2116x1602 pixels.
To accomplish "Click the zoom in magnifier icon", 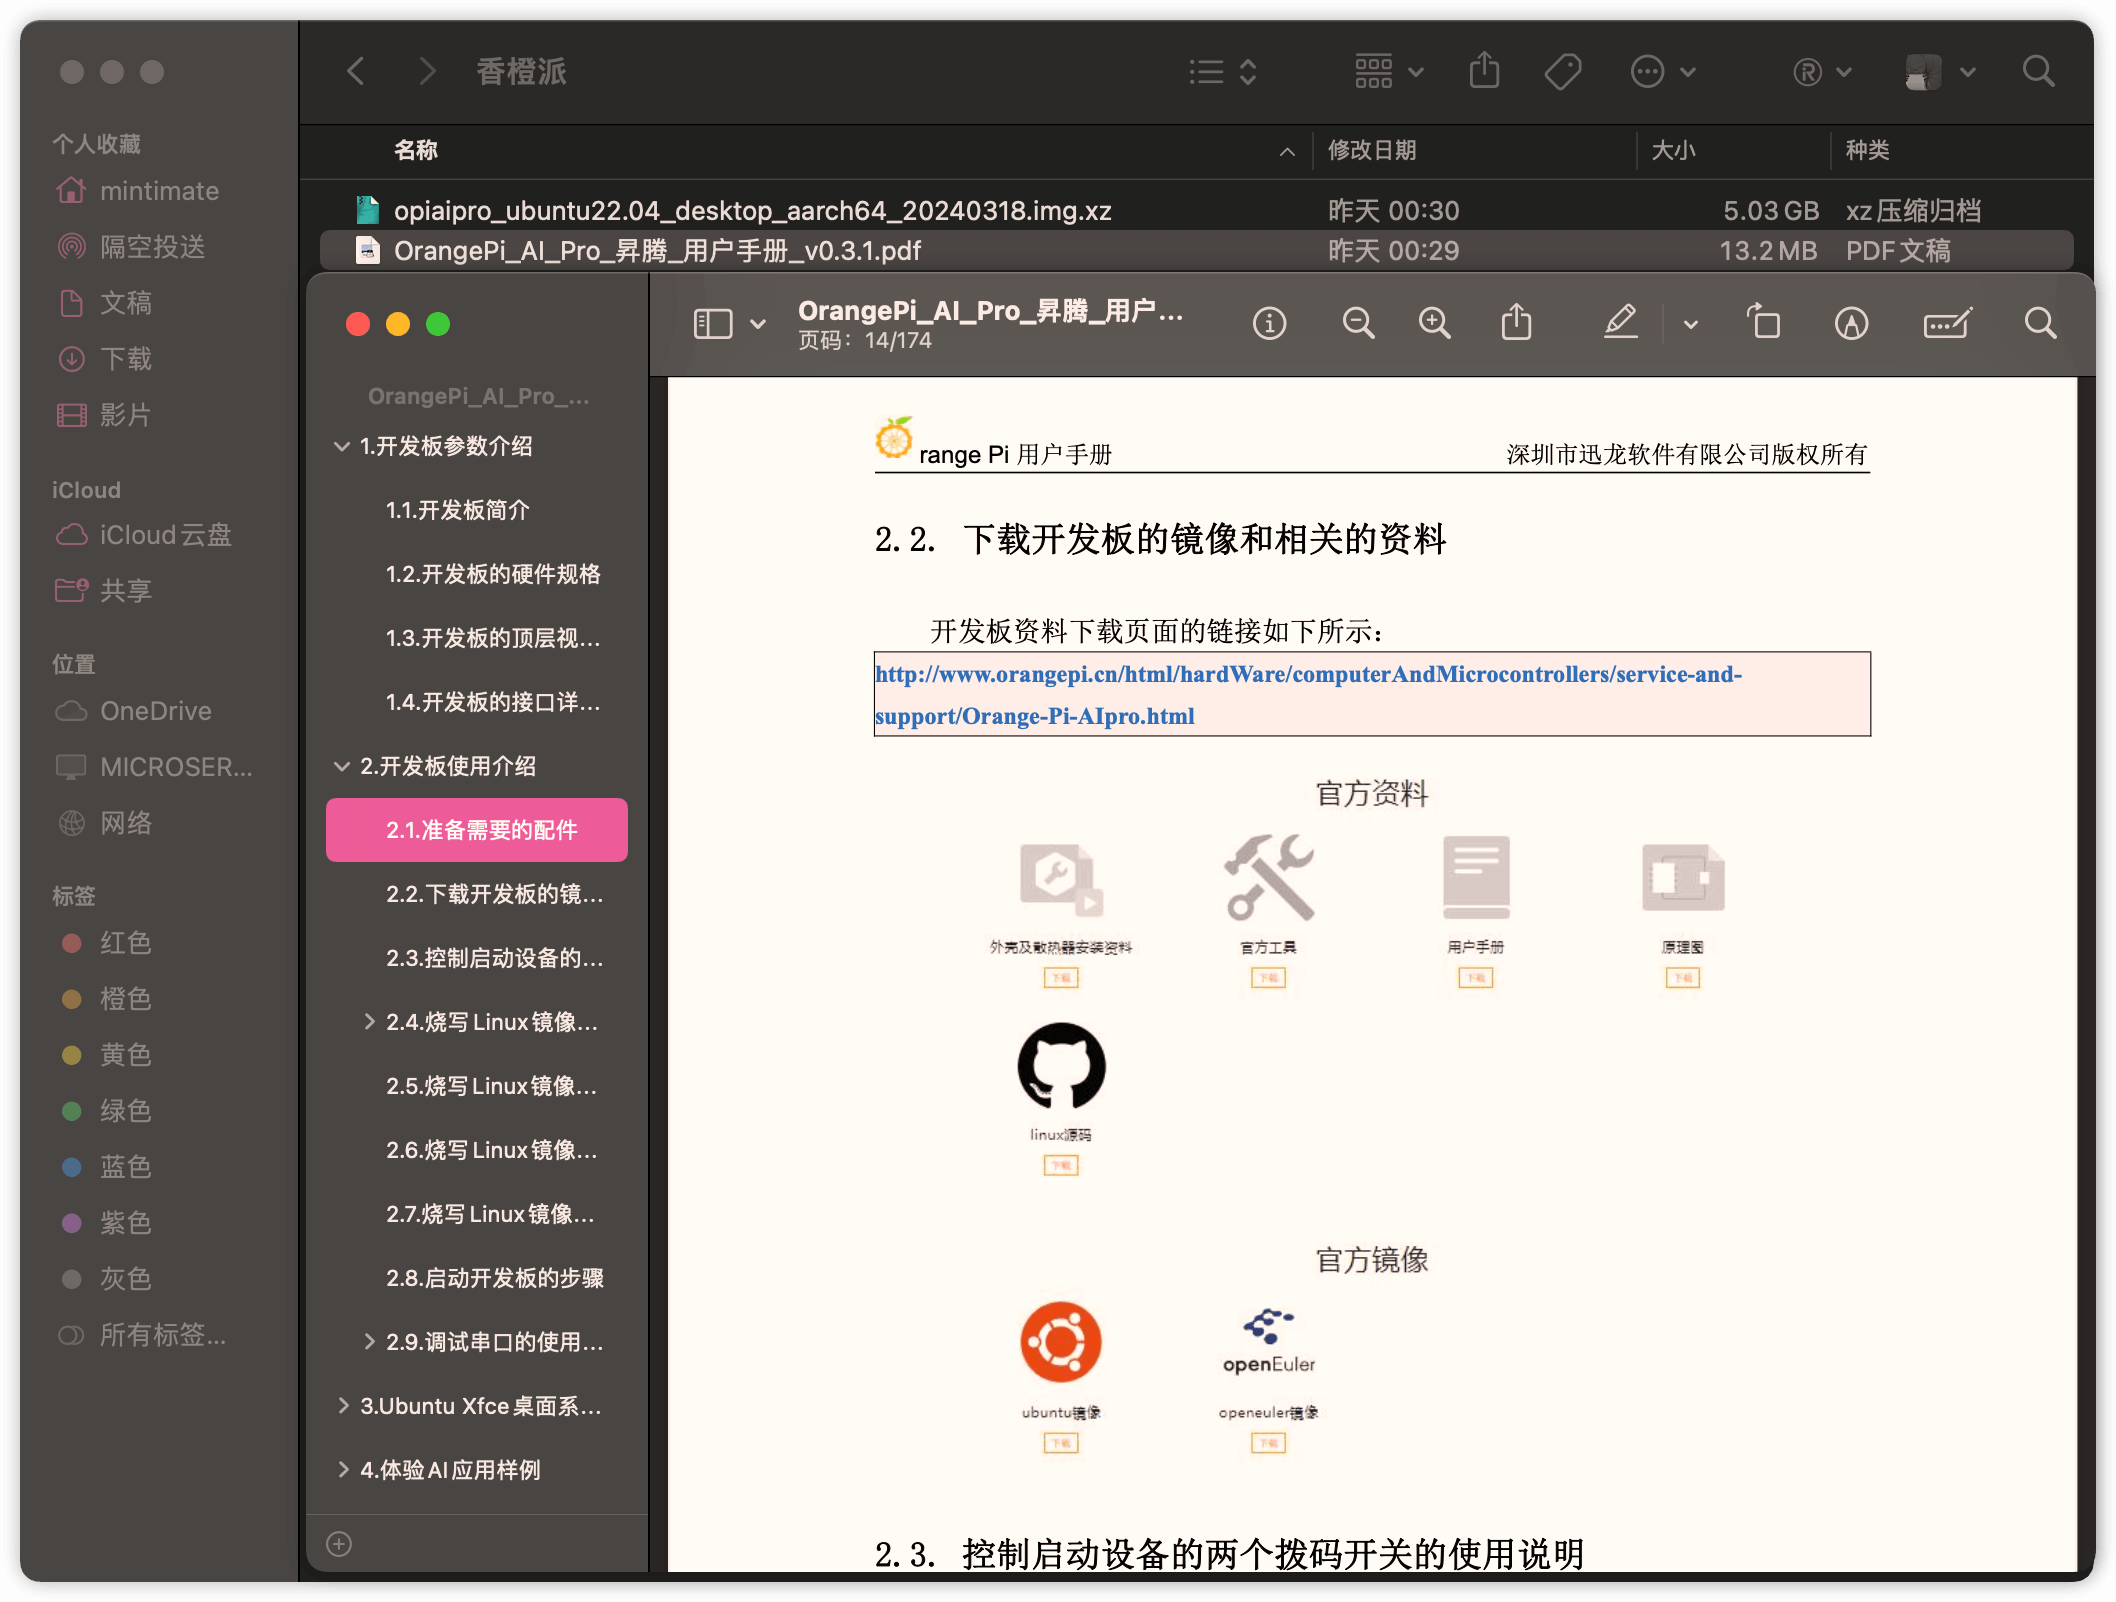I will 1434,323.
